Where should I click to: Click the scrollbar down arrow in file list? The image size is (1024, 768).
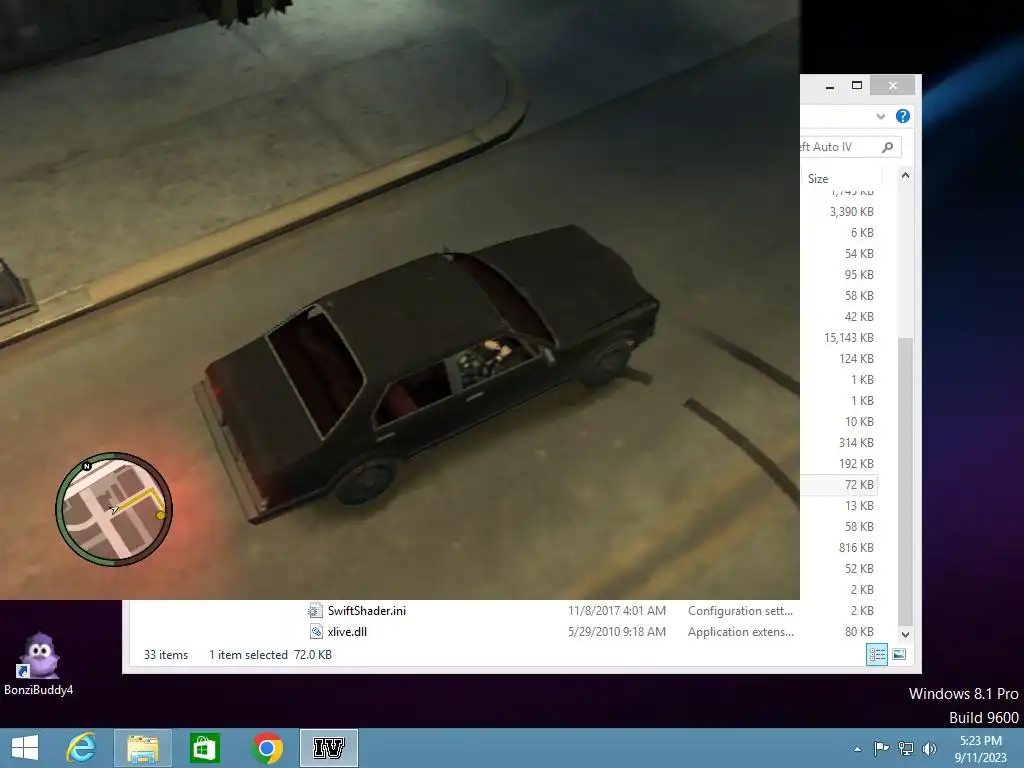point(905,633)
